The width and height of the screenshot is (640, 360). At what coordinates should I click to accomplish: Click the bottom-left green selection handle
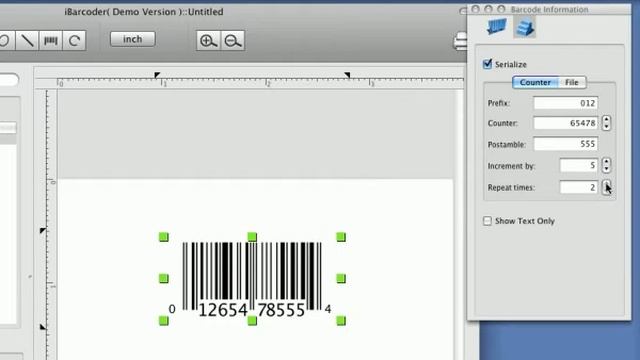coord(164,321)
